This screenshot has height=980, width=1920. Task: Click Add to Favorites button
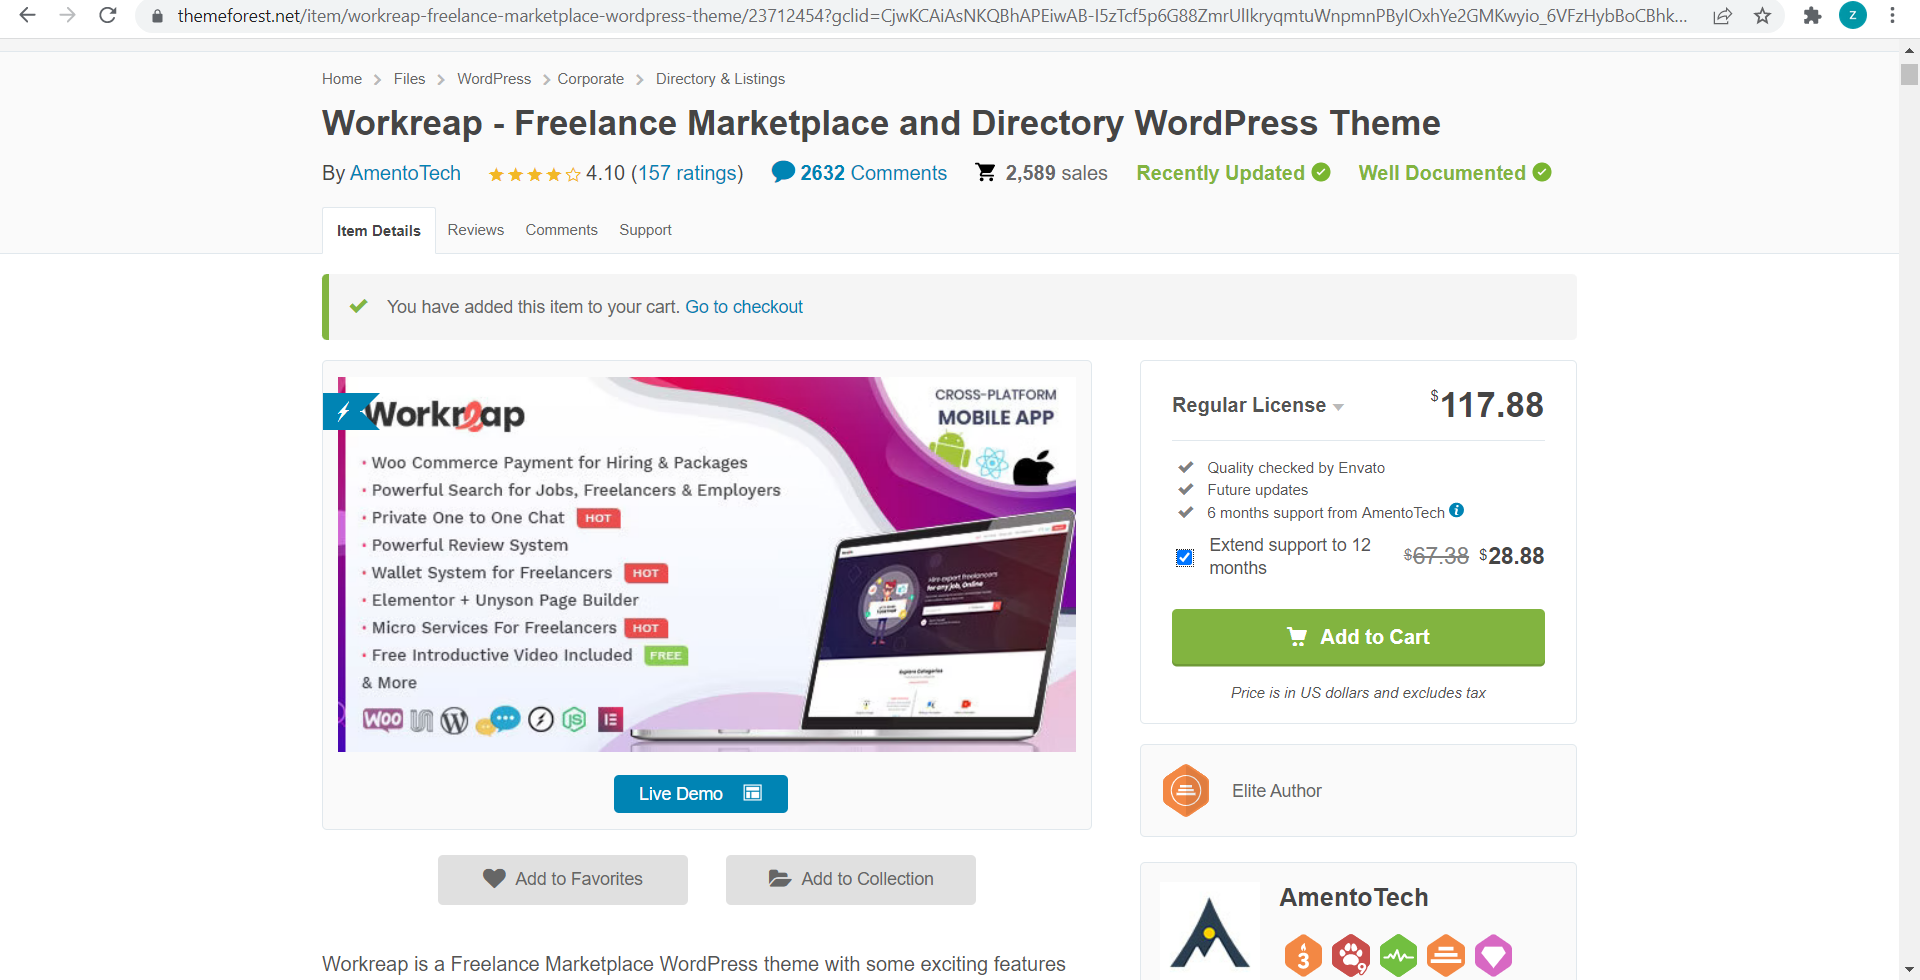pyautogui.click(x=563, y=879)
